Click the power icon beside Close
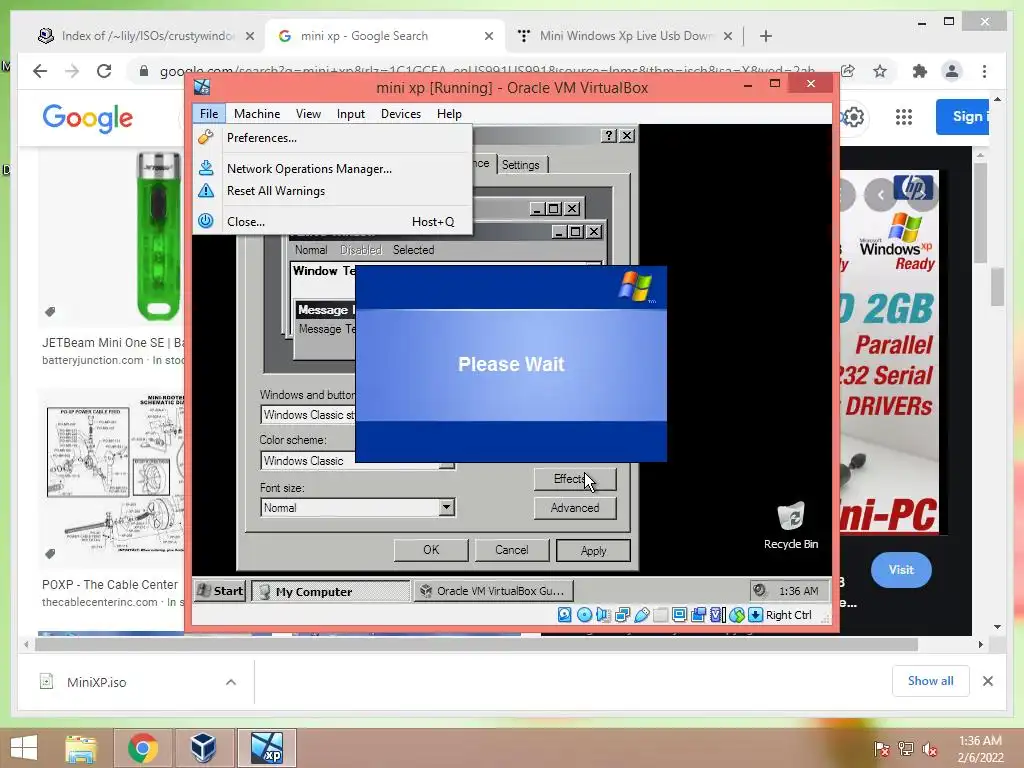 click(x=206, y=221)
